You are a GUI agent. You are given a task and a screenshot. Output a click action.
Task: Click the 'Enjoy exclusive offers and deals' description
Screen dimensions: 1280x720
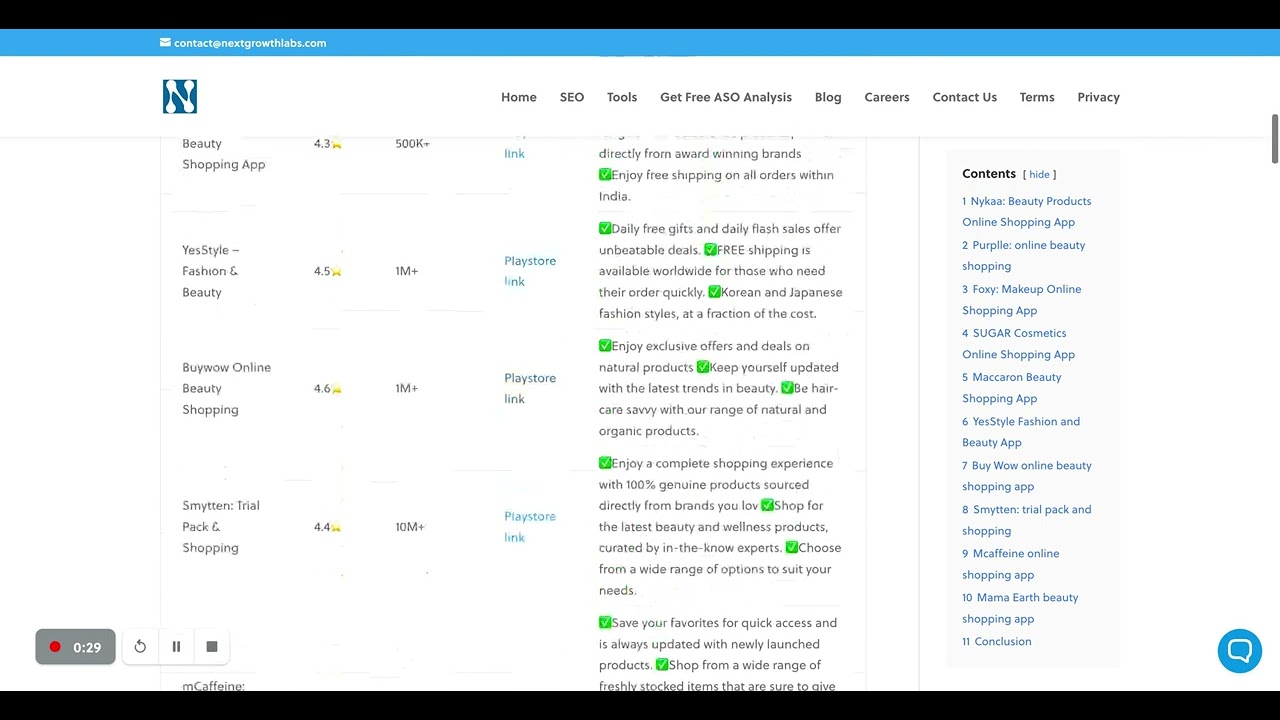click(x=719, y=388)
